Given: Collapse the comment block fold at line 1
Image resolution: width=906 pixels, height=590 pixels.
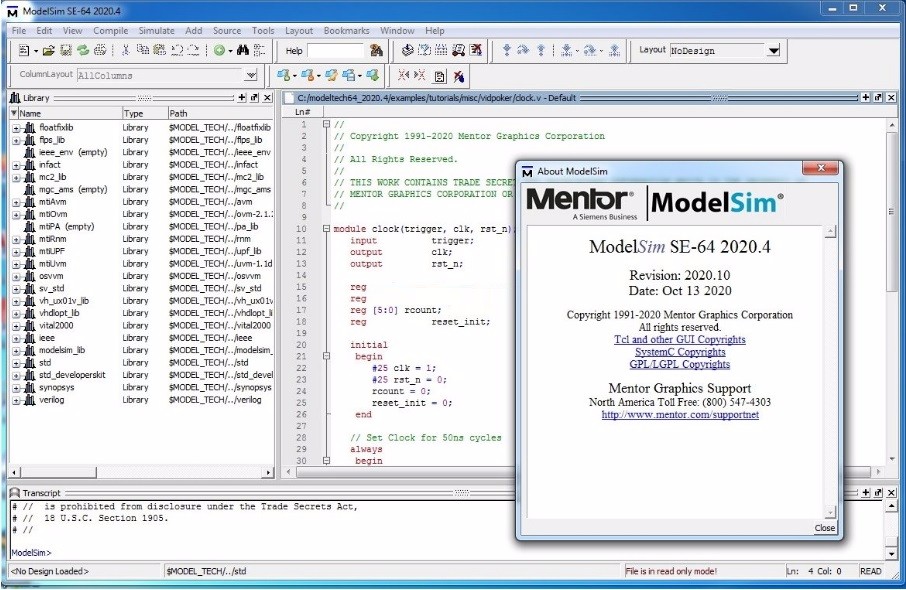Looking at the screenshot, I should coord(326,124).
